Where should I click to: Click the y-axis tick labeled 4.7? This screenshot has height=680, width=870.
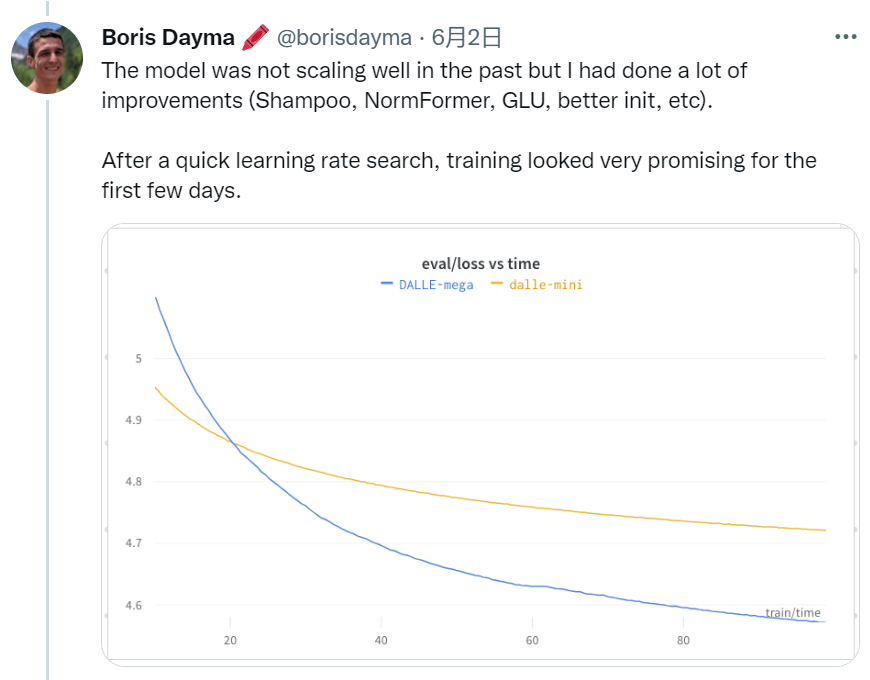[134, 544]
